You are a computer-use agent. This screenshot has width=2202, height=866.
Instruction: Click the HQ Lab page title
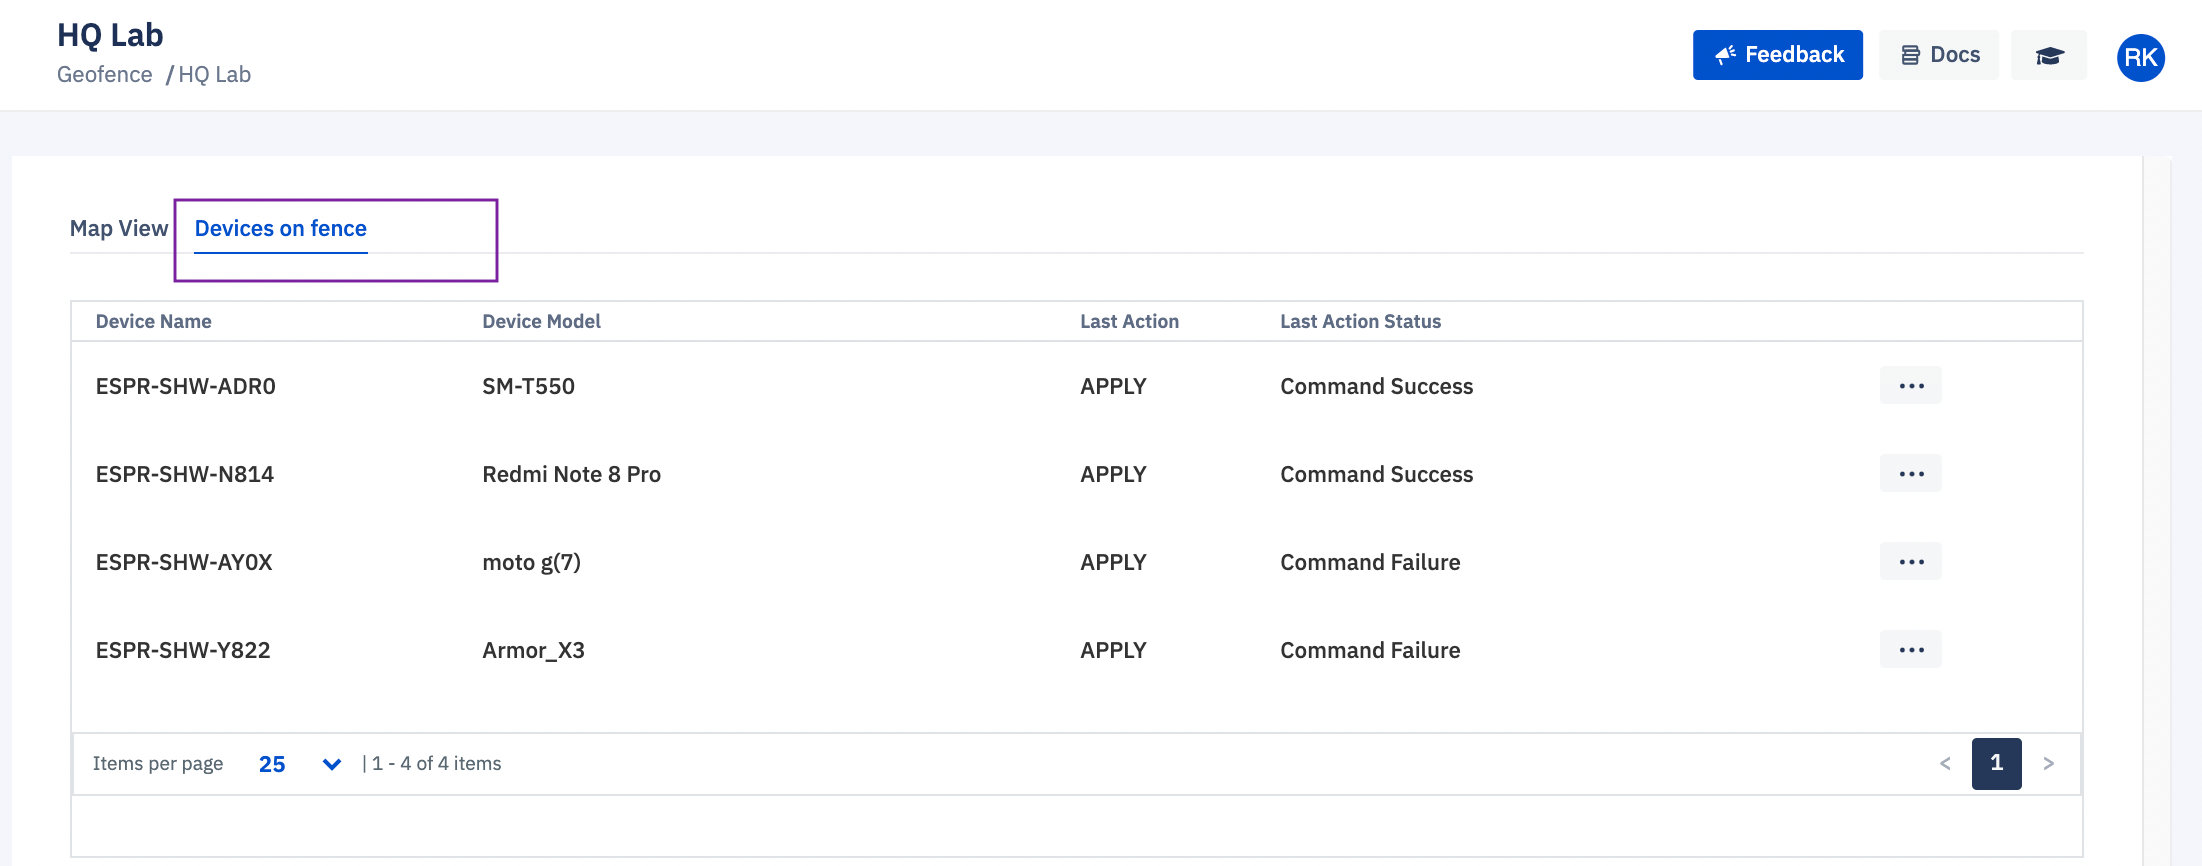point(110,35)
